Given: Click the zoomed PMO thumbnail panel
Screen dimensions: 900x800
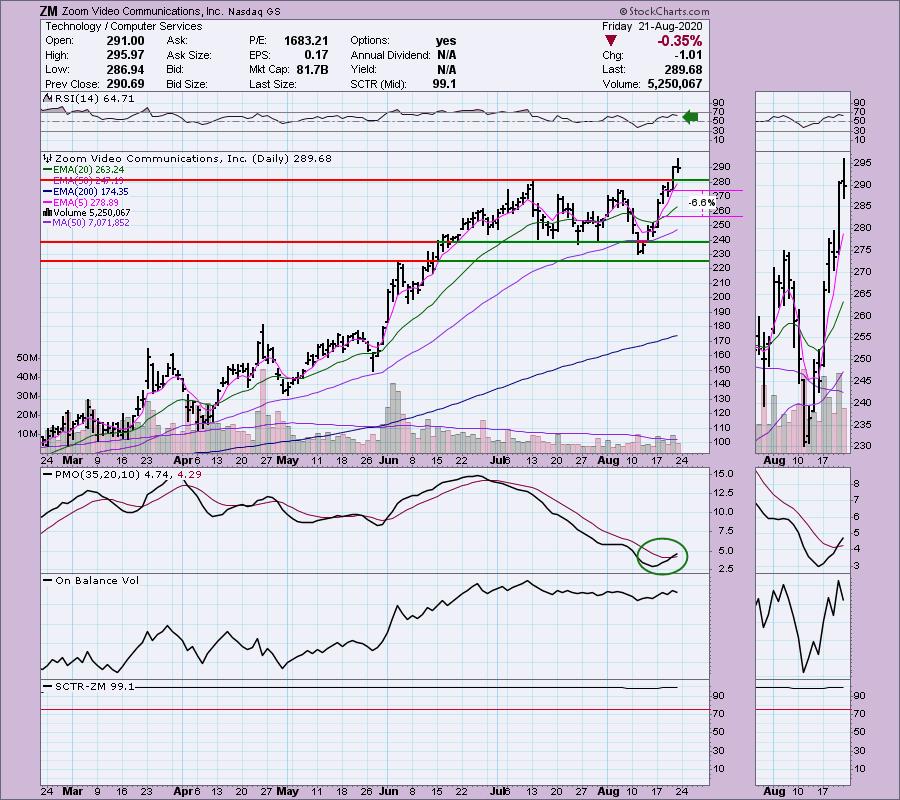Looking at the screenshot, I should (802, 519).
